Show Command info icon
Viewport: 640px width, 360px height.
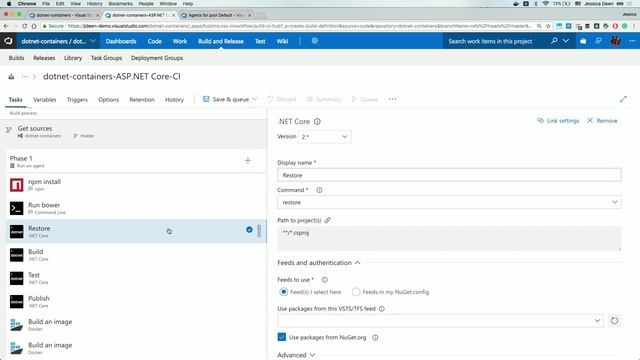[x=319, y=190]
